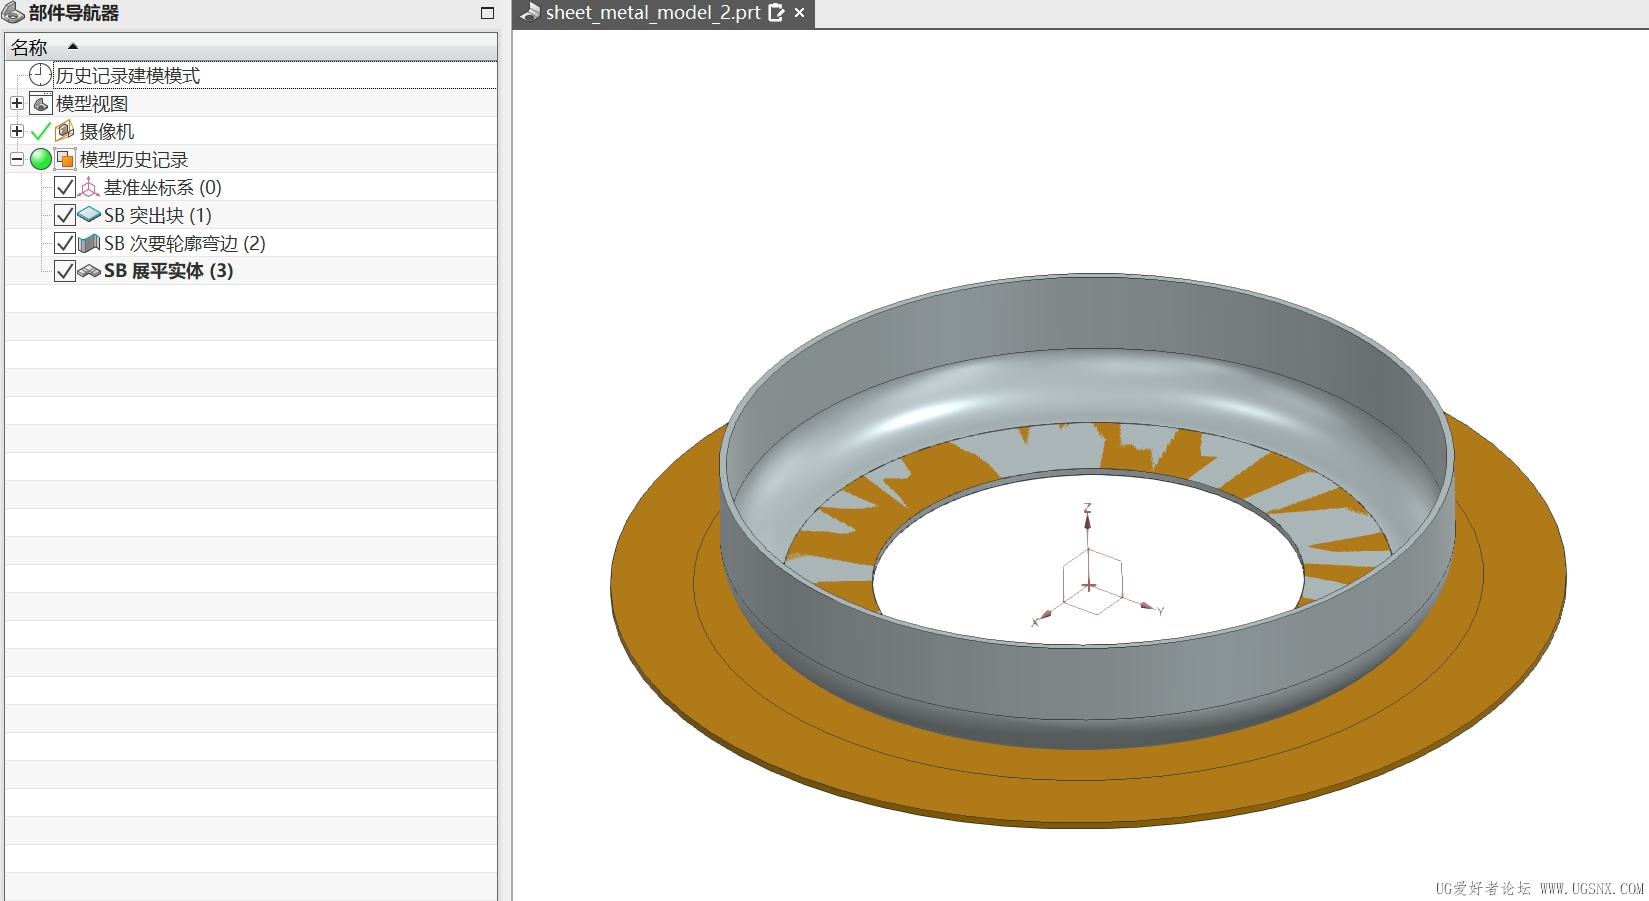The image size is (1649, 901).
Task: Click the SB 突出块 feature icon
Action: [89, 215]
